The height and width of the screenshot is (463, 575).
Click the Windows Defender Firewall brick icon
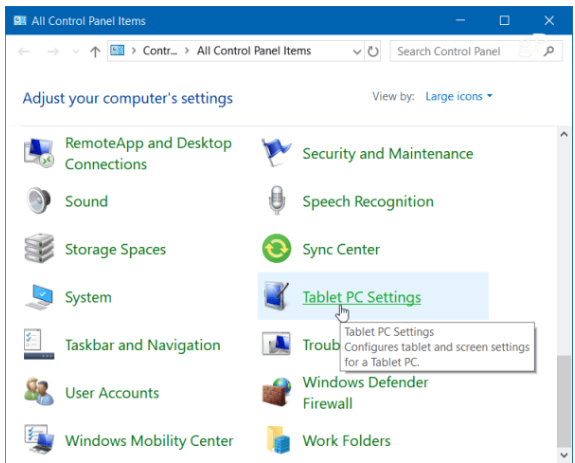[277, 392]
